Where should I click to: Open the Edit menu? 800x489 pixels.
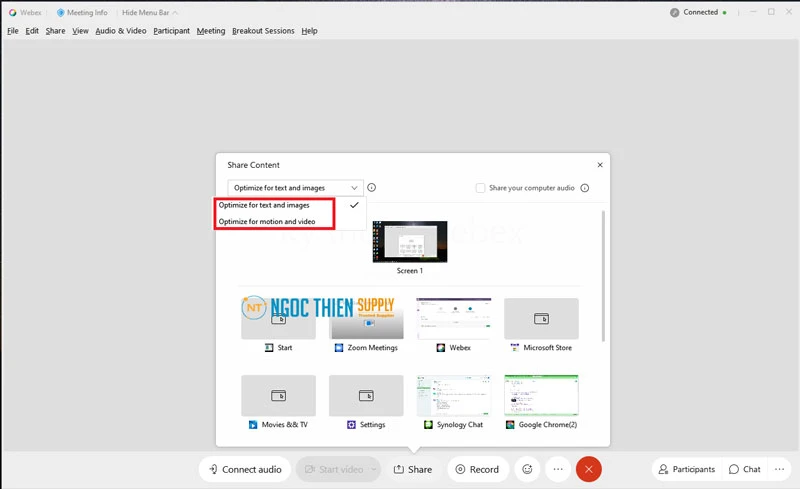pyautogui.click(x=32, y=31)
